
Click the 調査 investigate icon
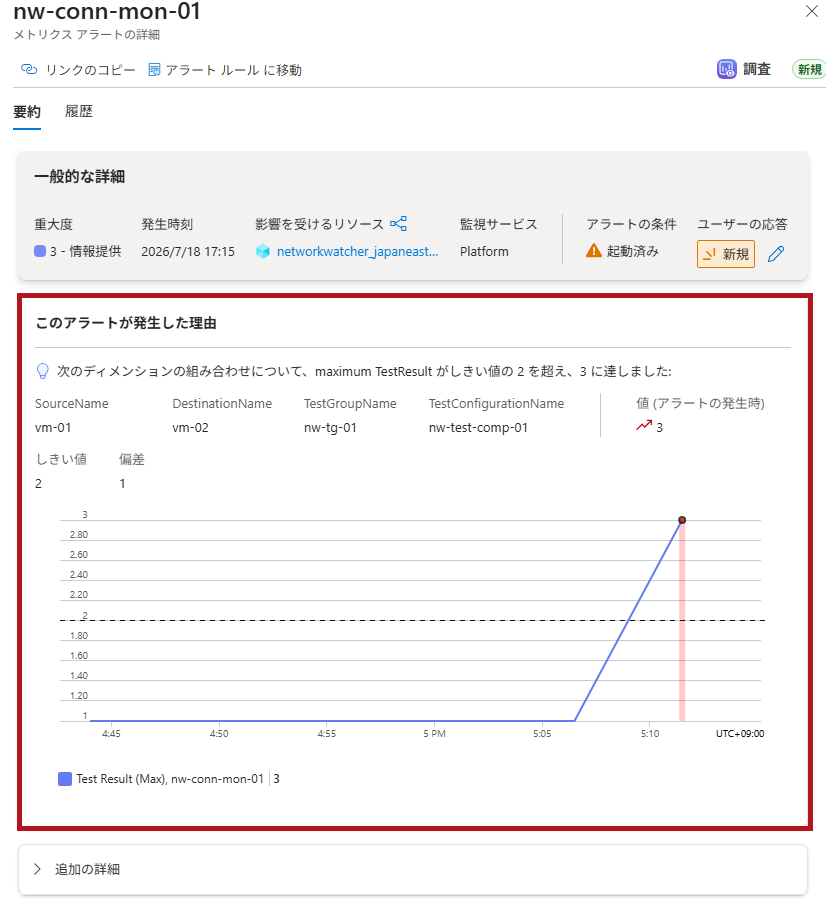[727, 70]
